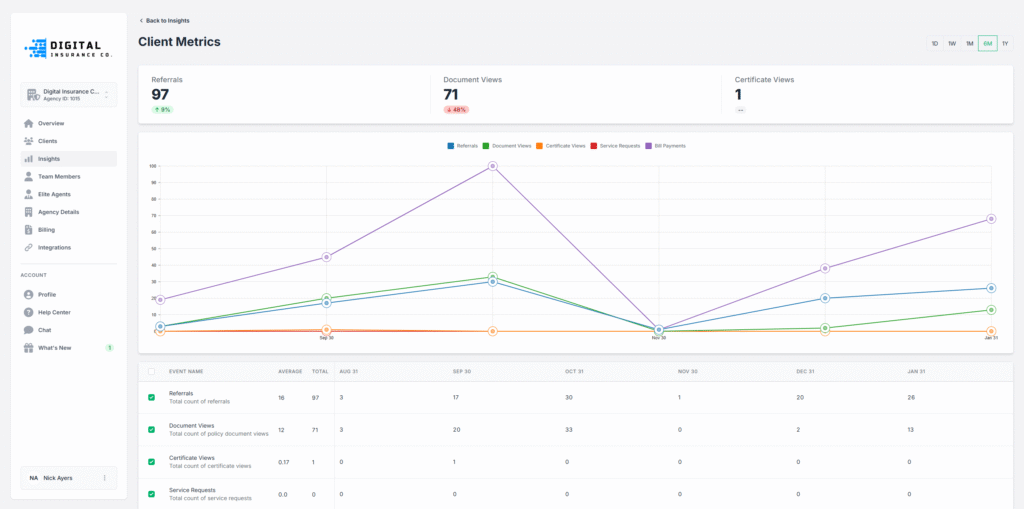This screenshot has width=1024, height=509.
Task: Uncheck the Referrals row checkbox
Action: coord(152,397)
